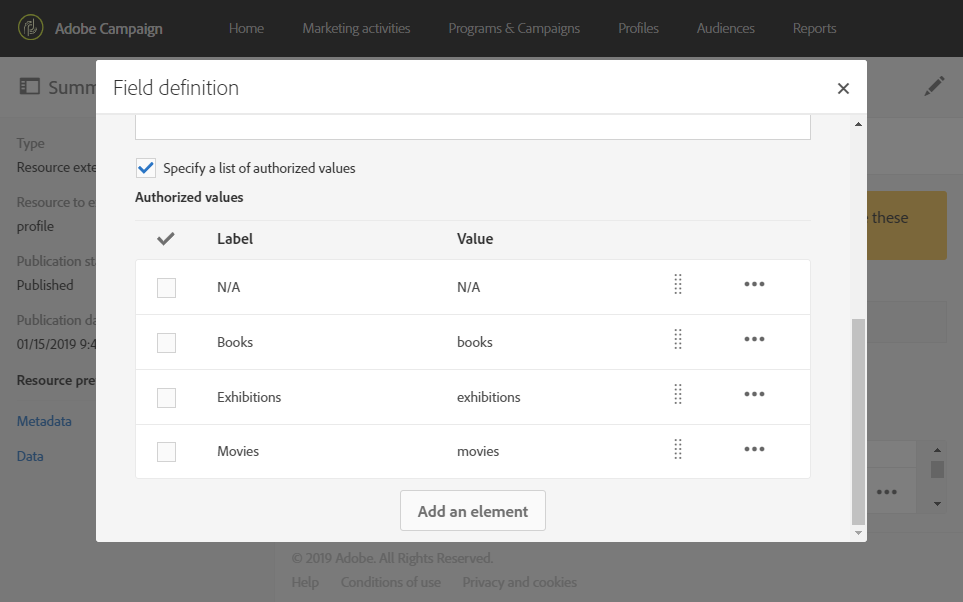The image size is (963, 602).
Task: Click the Adobe Campaign logo icon
Action: point(32,28)
